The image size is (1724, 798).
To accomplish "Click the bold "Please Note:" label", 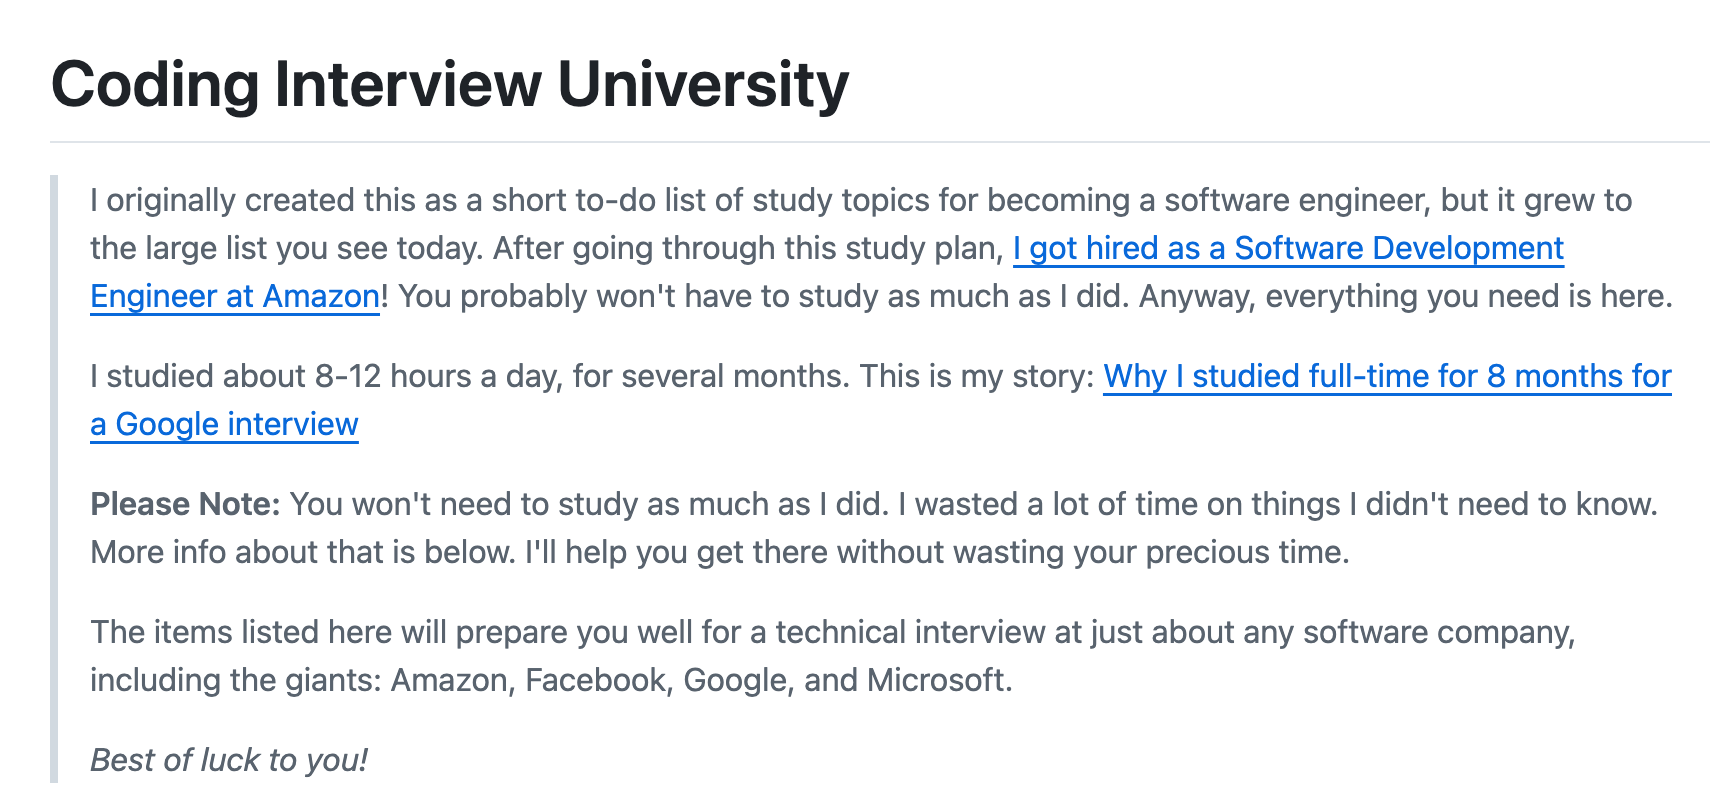I will pyautogui.click(x=186, y=504).
